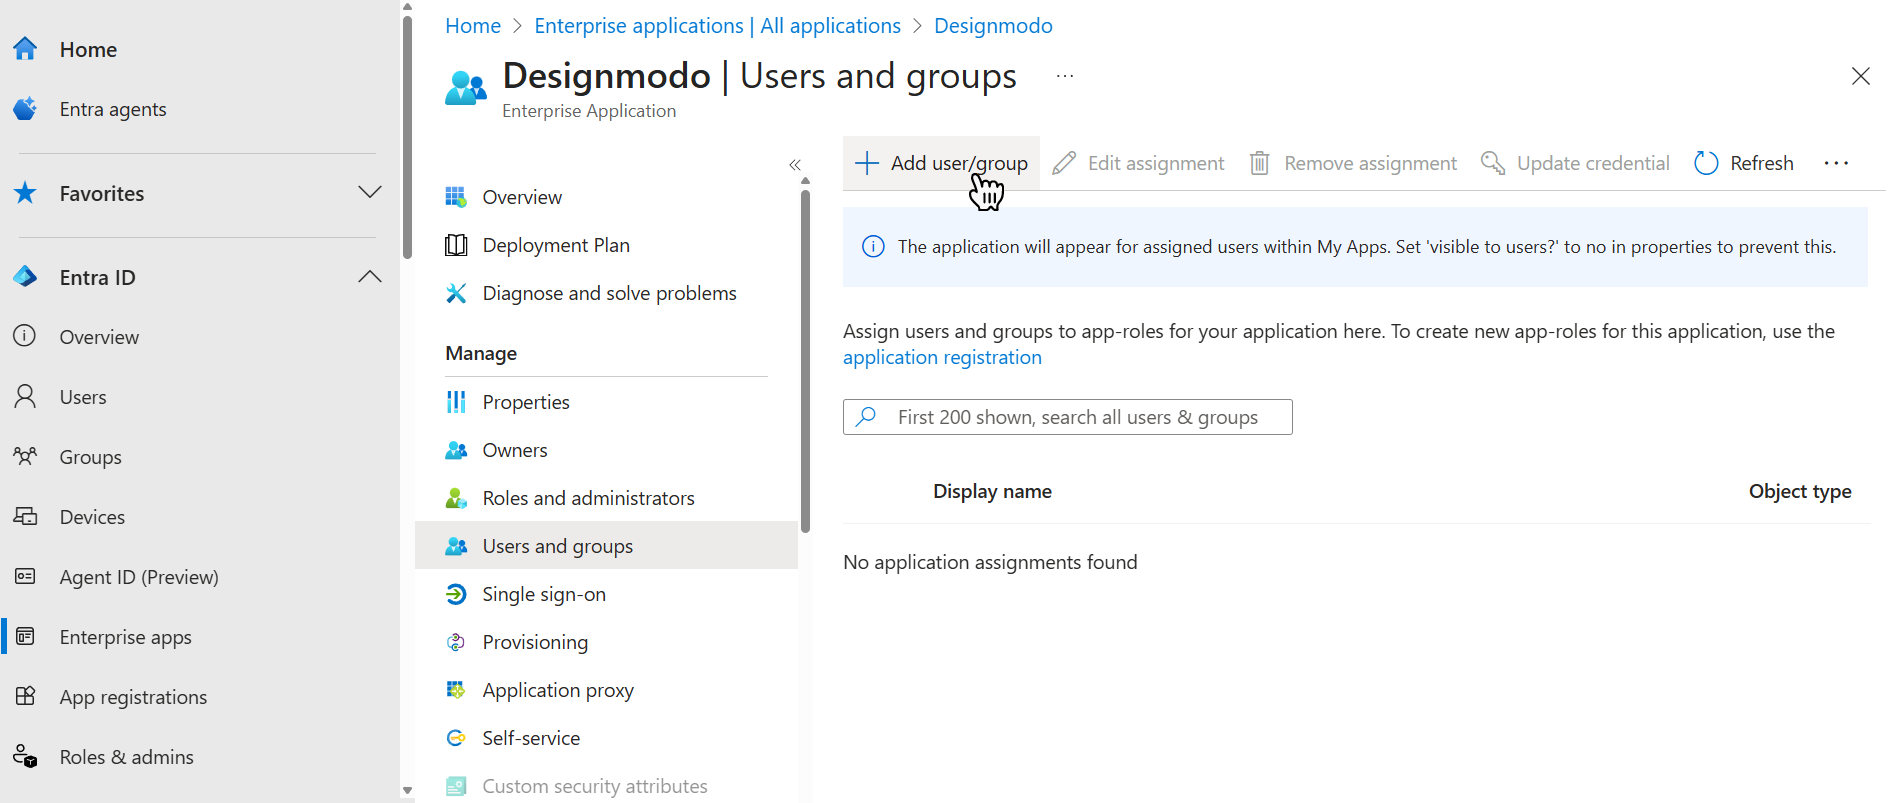
Task: Open Entra agents icon
Action: [x=25, y=109]
